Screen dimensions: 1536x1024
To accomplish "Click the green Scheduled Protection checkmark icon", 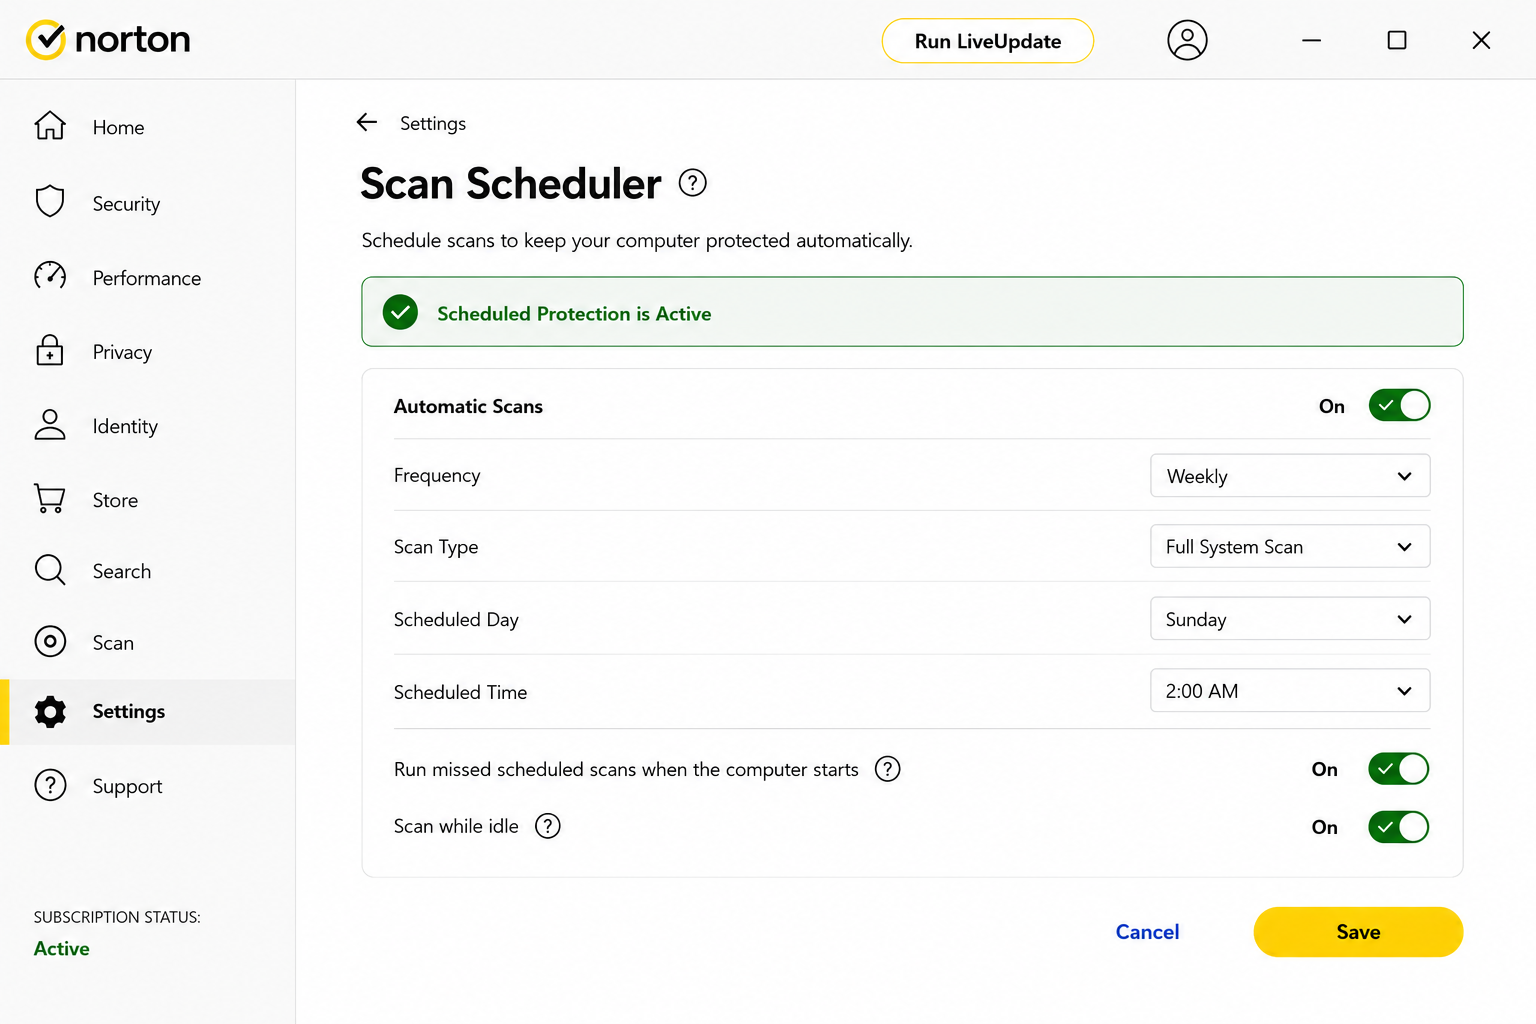I will pyautogui.click(x=400, y=312).
